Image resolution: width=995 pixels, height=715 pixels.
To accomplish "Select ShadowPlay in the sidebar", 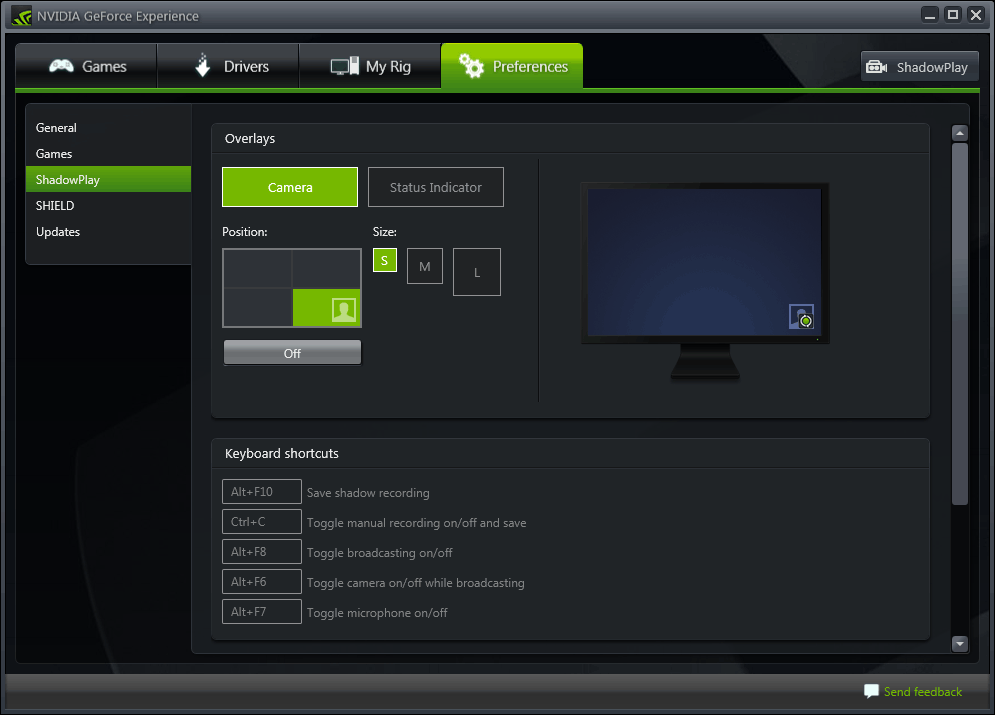I will pyautogui.click(x=108, y=180).
